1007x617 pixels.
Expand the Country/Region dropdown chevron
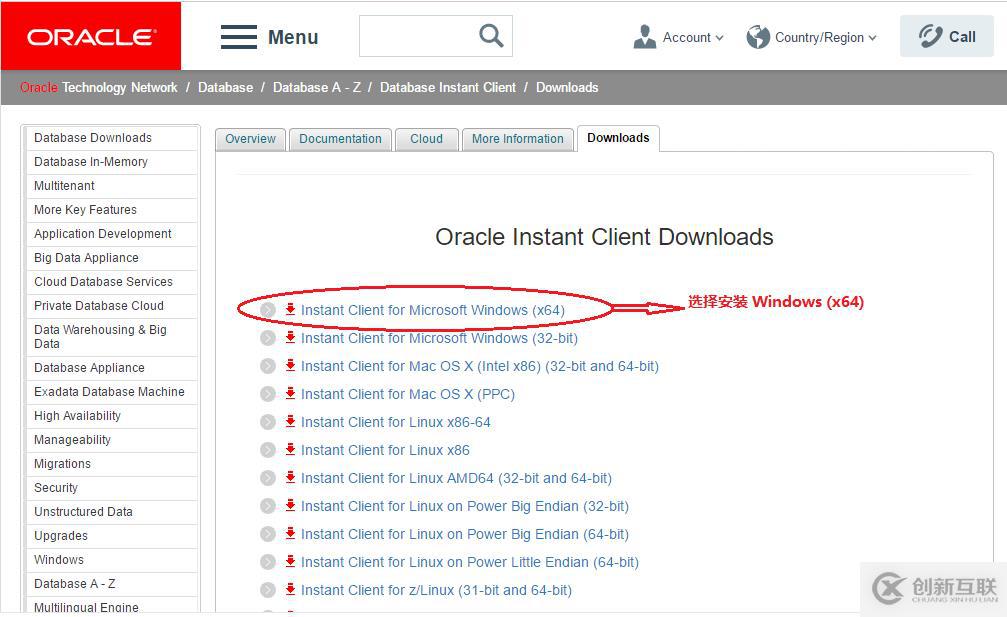coord(872,38)
